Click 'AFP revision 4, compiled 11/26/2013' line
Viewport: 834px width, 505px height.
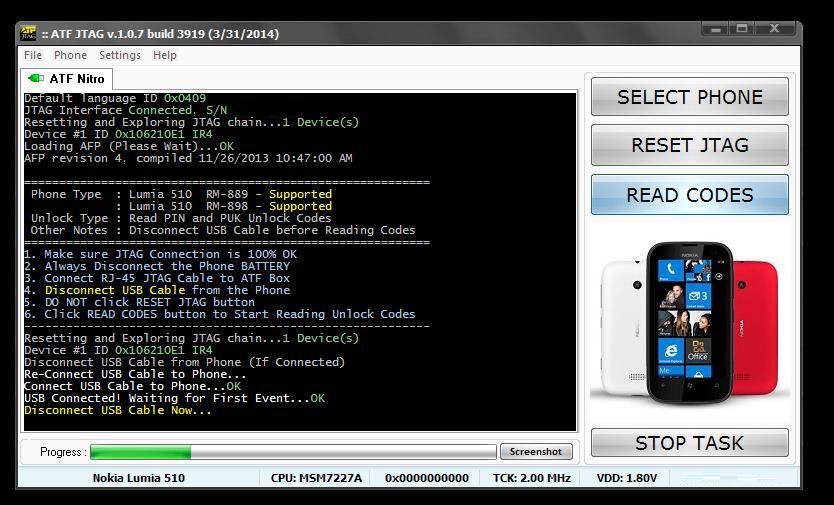(188, 159)
